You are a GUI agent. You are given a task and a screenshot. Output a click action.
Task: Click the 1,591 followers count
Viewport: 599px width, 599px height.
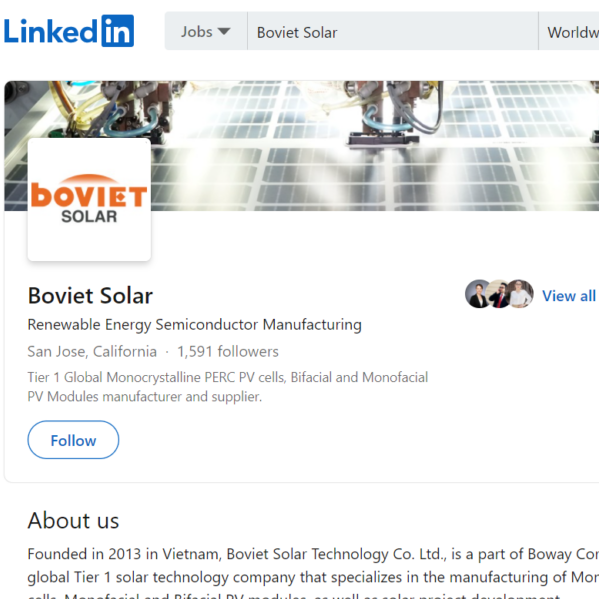pyautogui.click(x=228, y=351)
